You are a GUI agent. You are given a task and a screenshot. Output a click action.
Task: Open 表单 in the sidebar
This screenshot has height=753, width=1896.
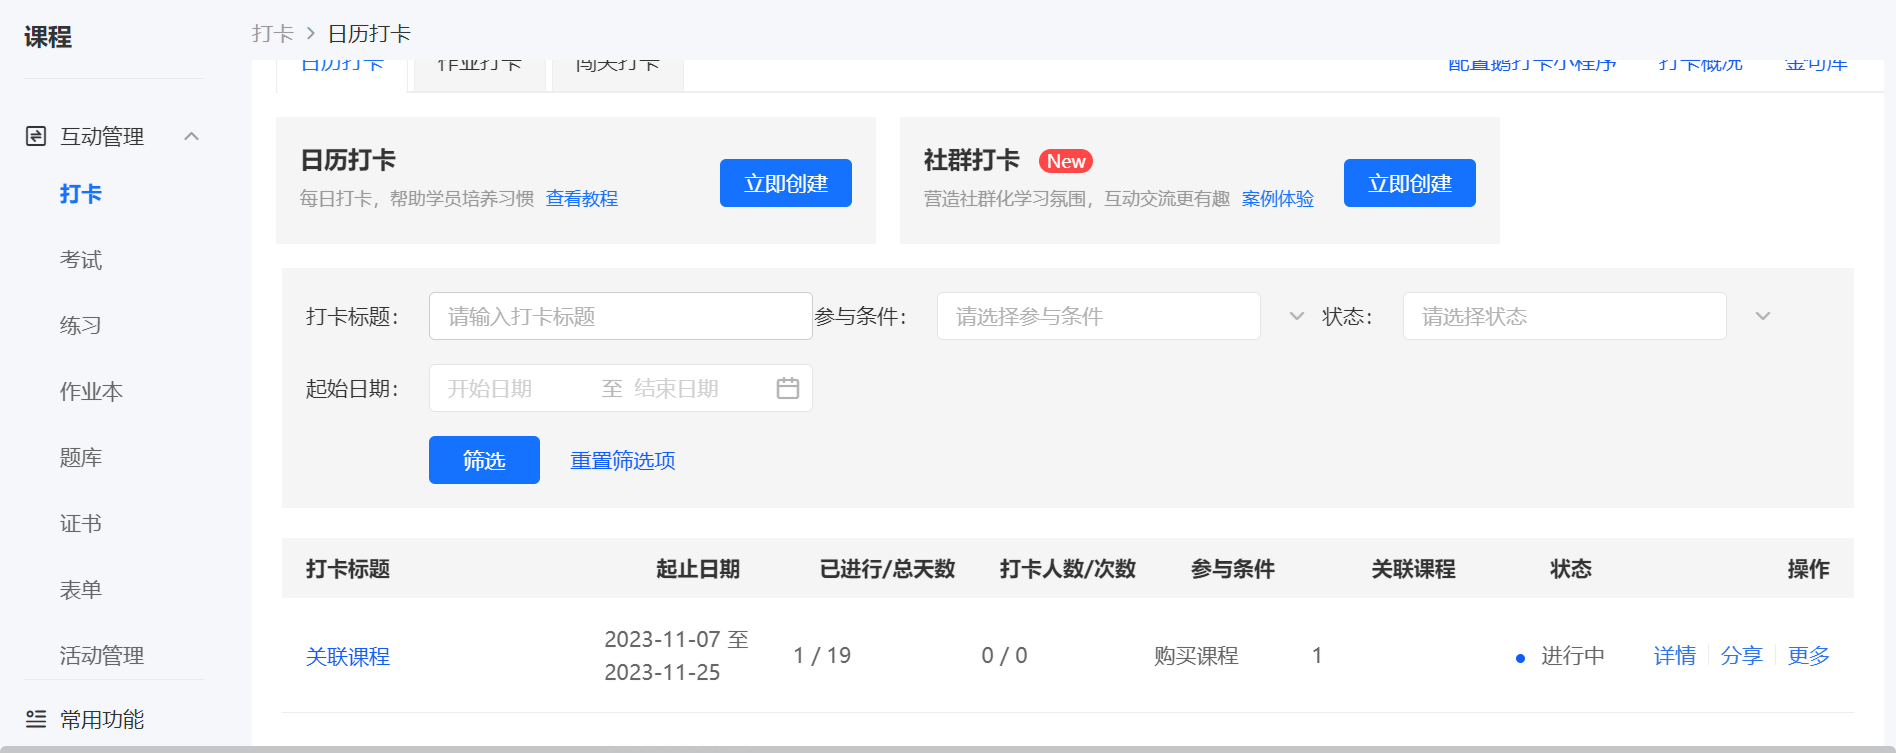tap(81, 590)
